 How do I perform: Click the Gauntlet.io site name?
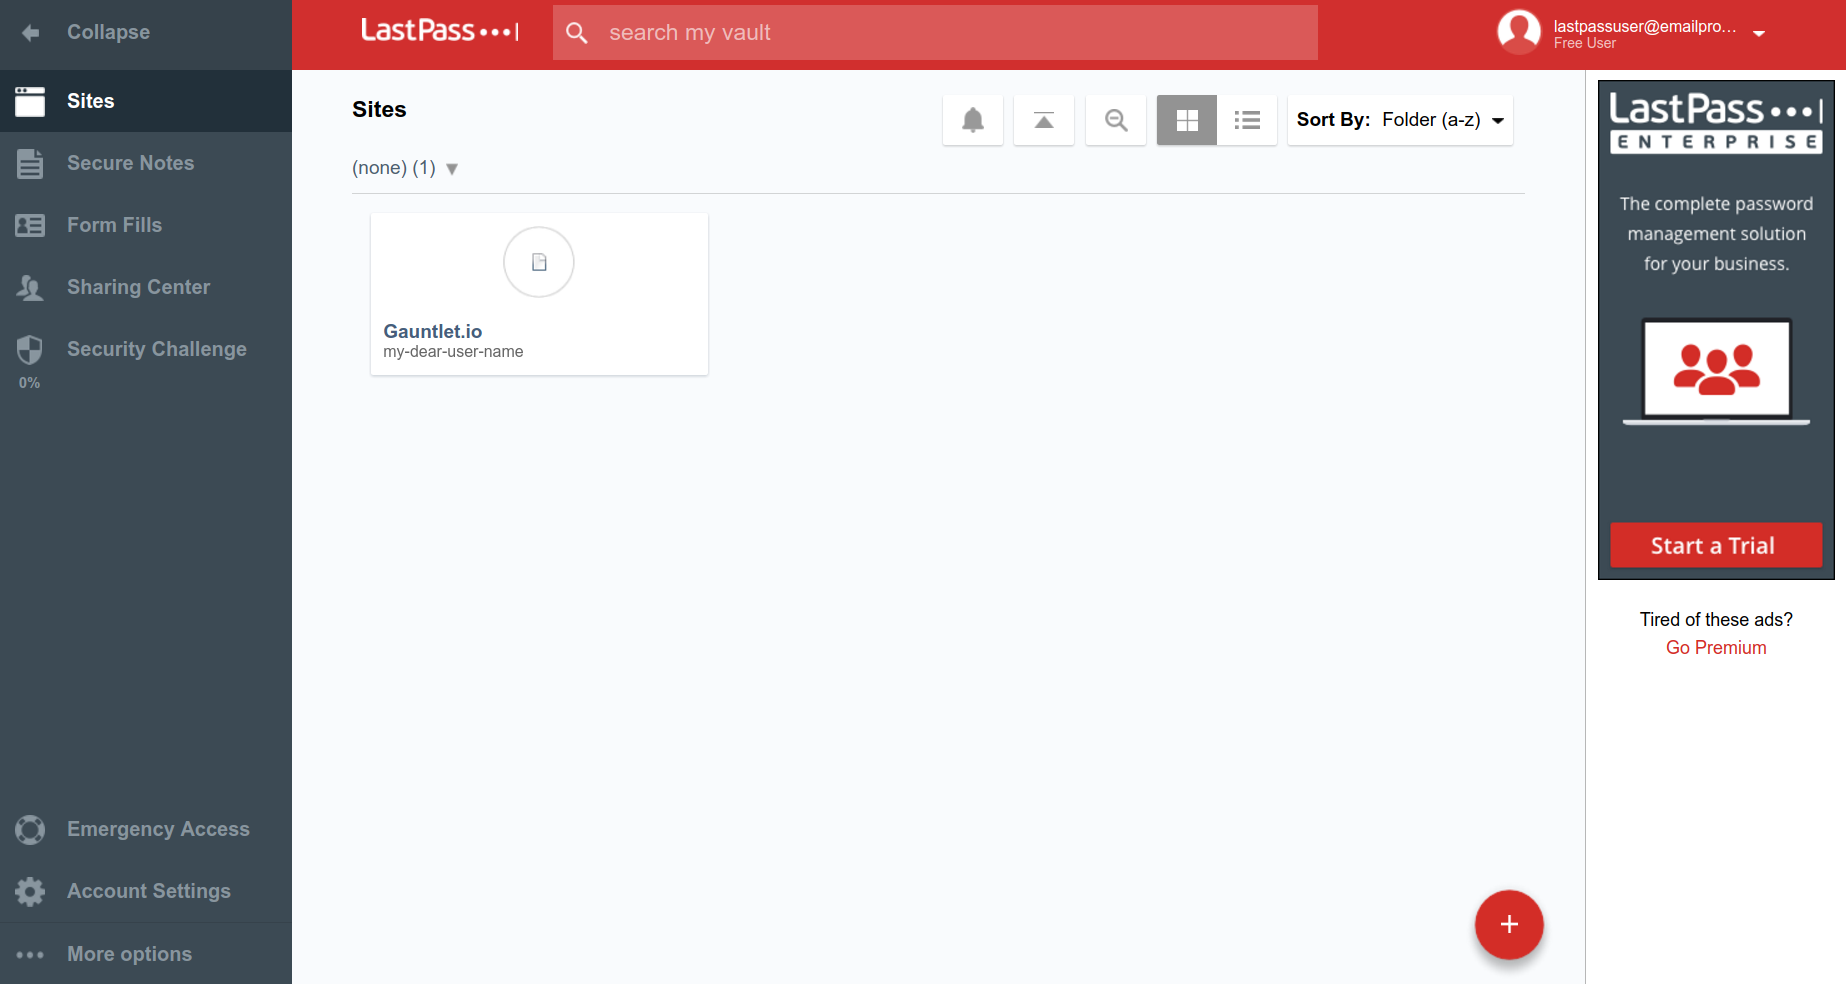coord(433,331)
